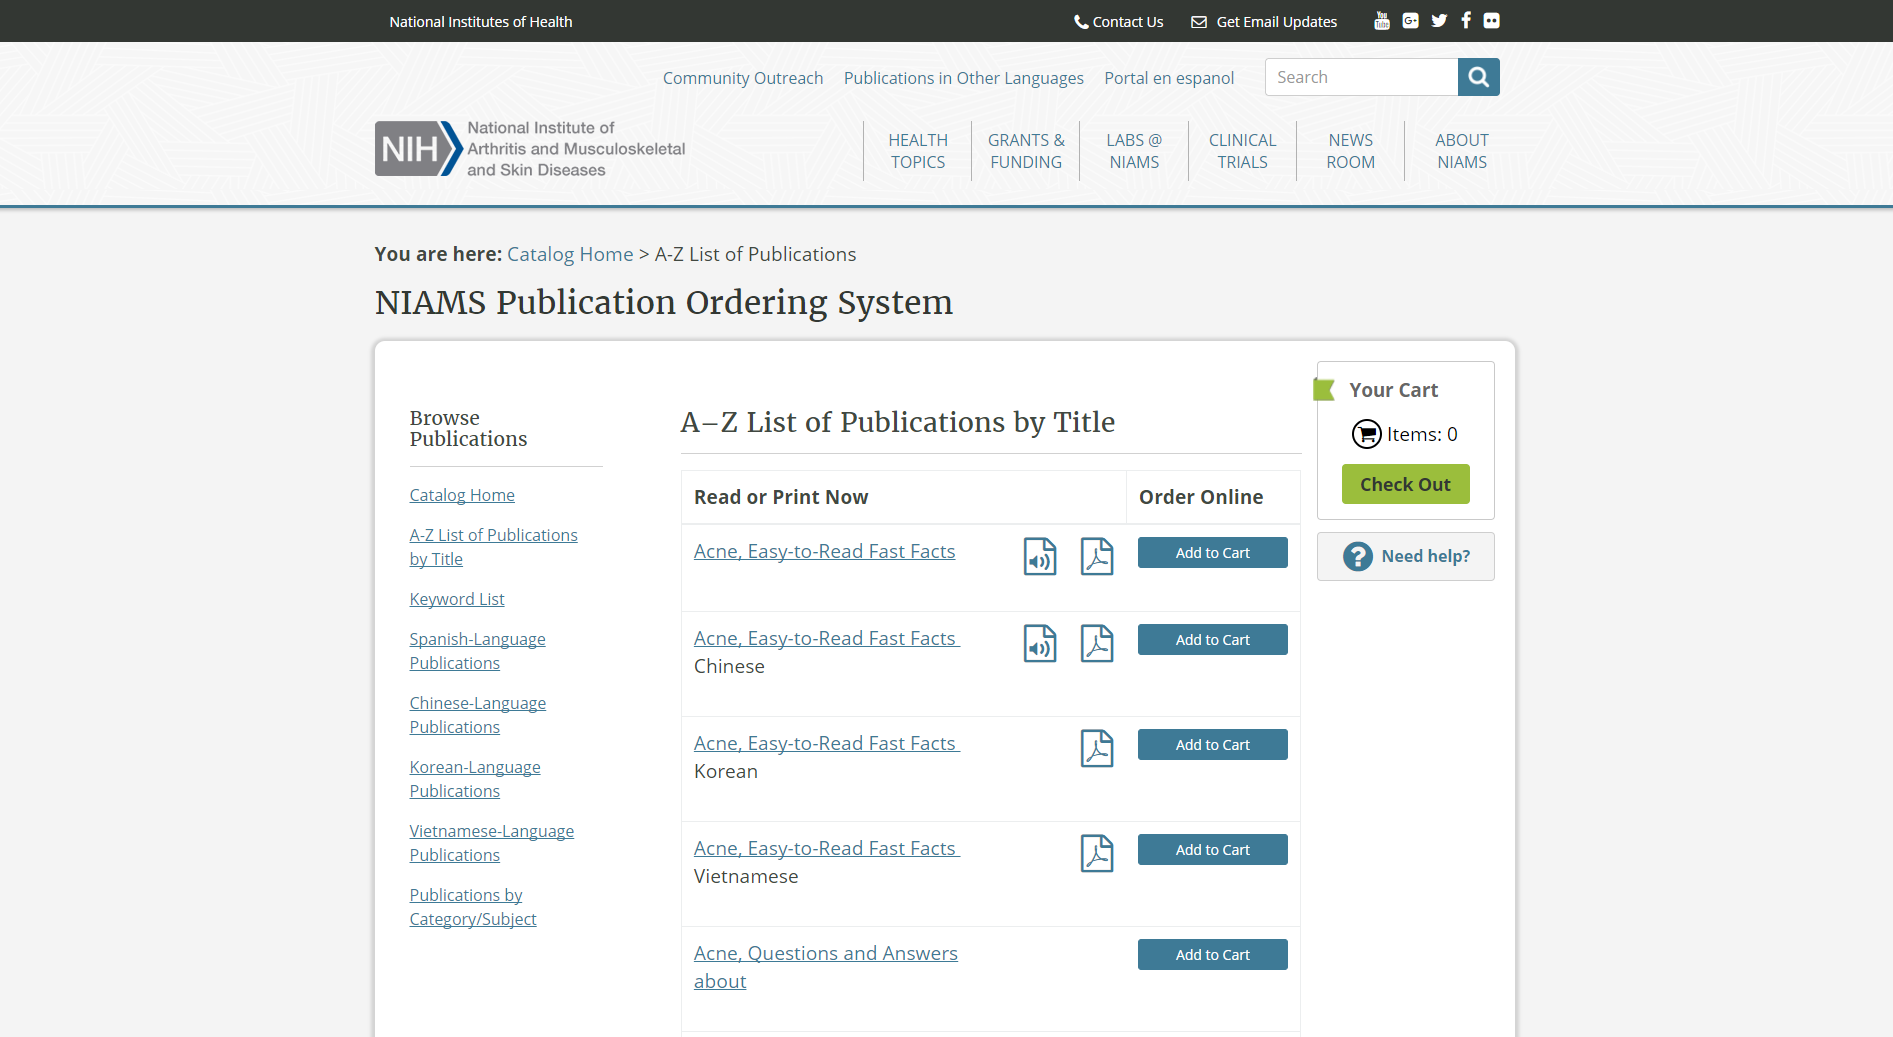Viewport: 1893px width, 1037px height.
Task: Click the Need help question mark icon
Action: [1357, 556]
